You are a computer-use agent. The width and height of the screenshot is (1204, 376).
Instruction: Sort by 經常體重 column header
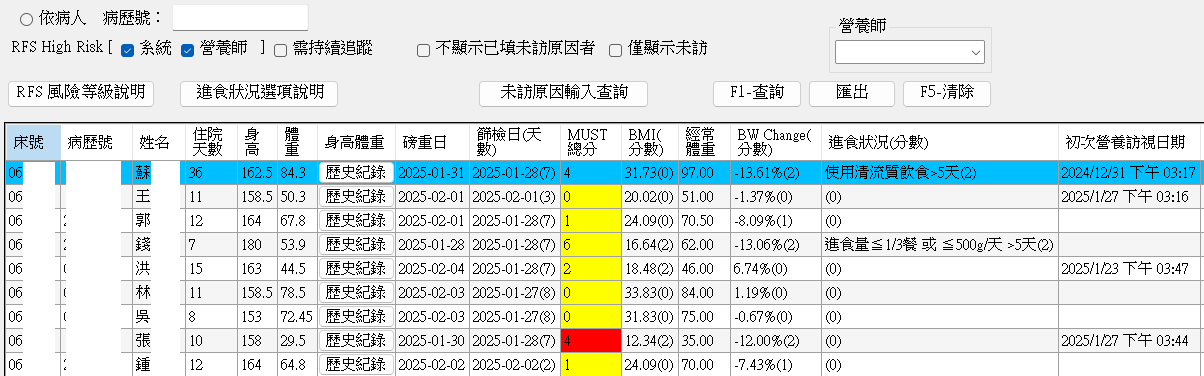pos(704,142)
